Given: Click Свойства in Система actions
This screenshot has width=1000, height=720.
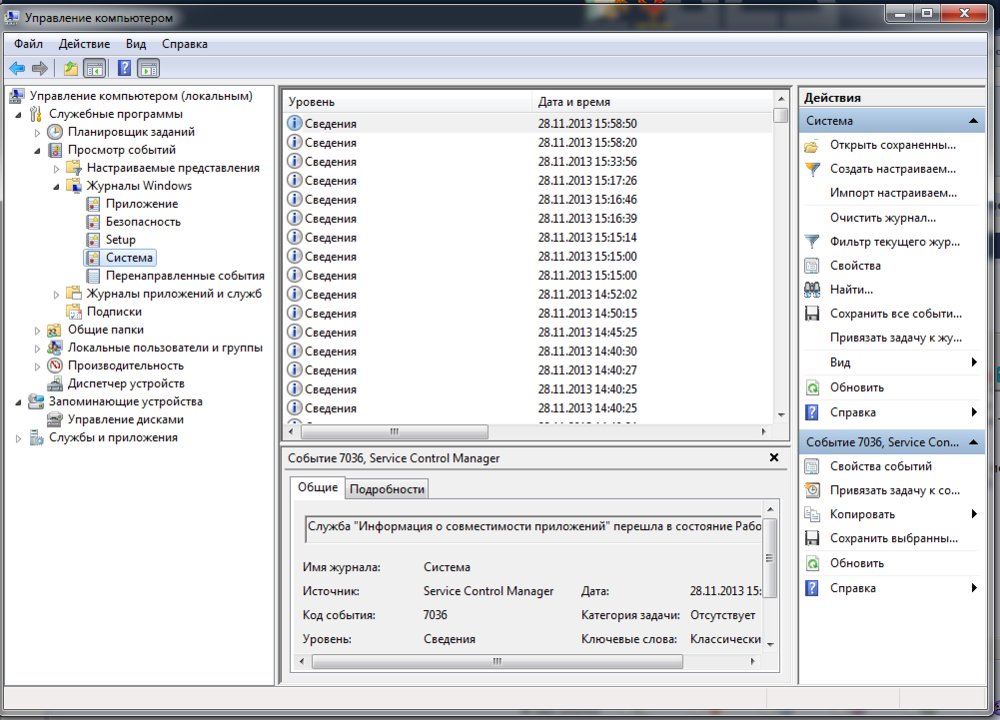Looking at the screenshot, I should [855, 266].
